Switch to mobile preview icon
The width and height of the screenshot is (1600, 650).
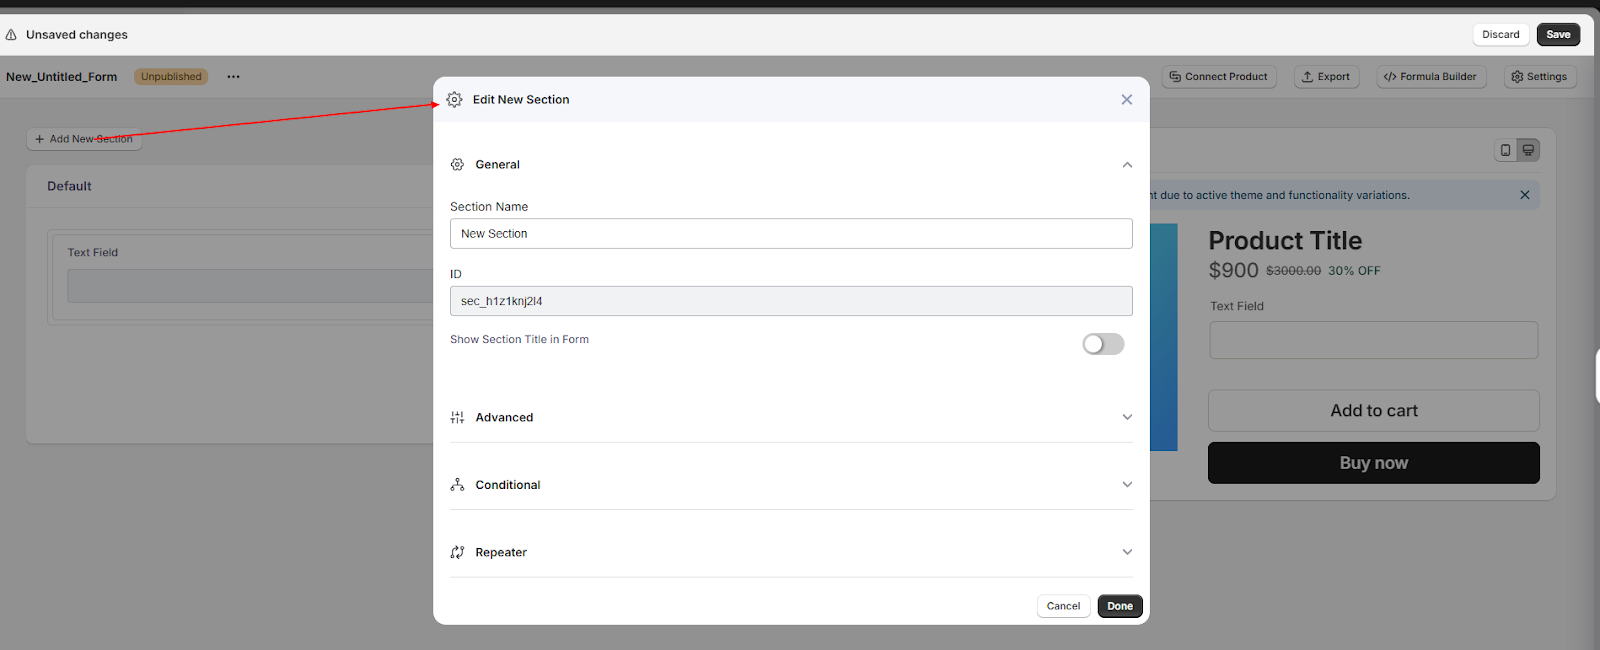(x=1505, y=150)
